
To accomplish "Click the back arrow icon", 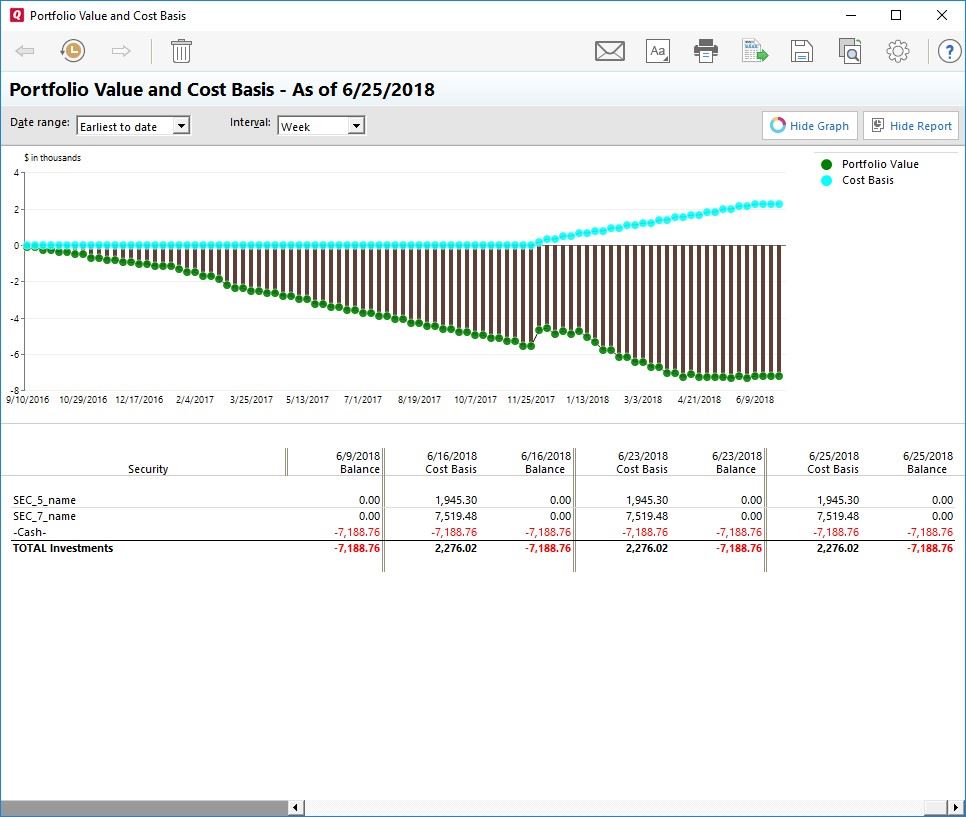I will [26, 51].
